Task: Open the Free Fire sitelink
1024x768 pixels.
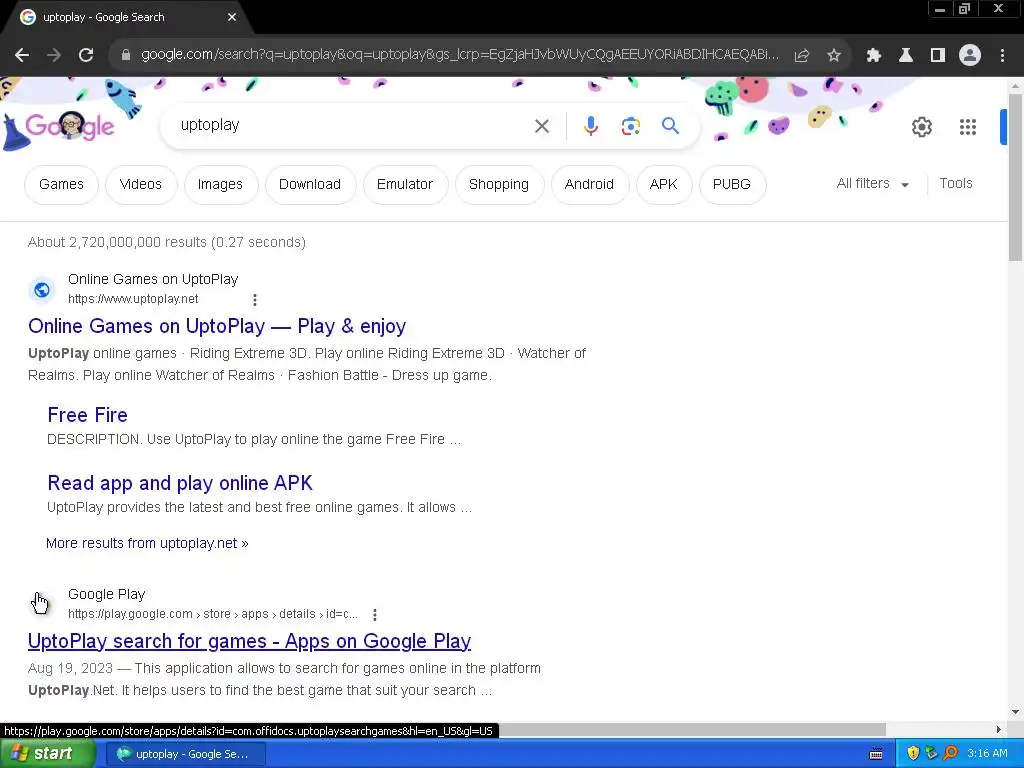Action: coord(88,415)
